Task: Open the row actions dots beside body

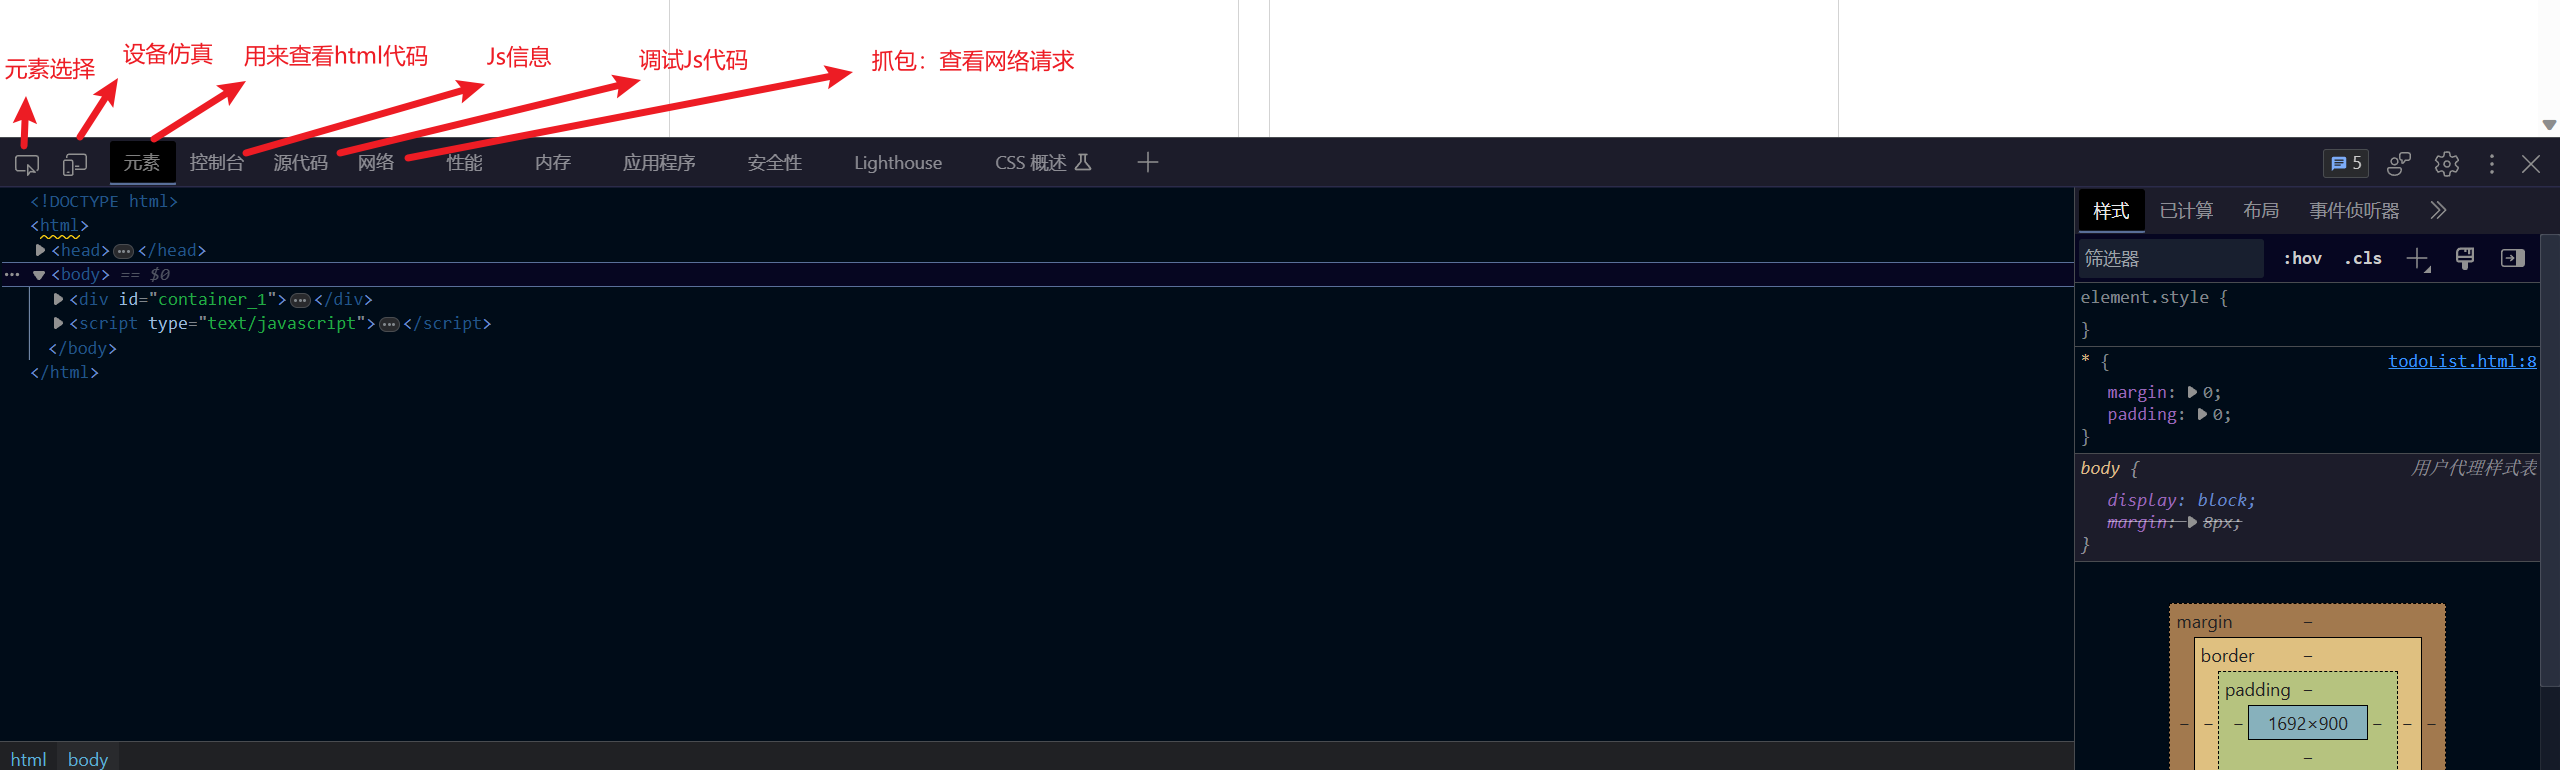Action: [x=12, y=274]
